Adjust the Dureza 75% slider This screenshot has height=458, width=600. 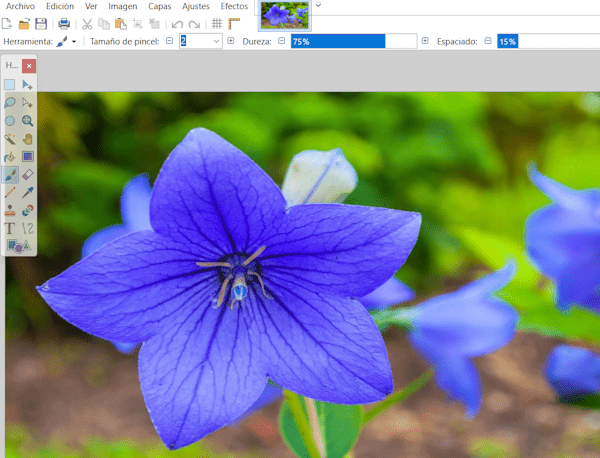tap(354, 41)
